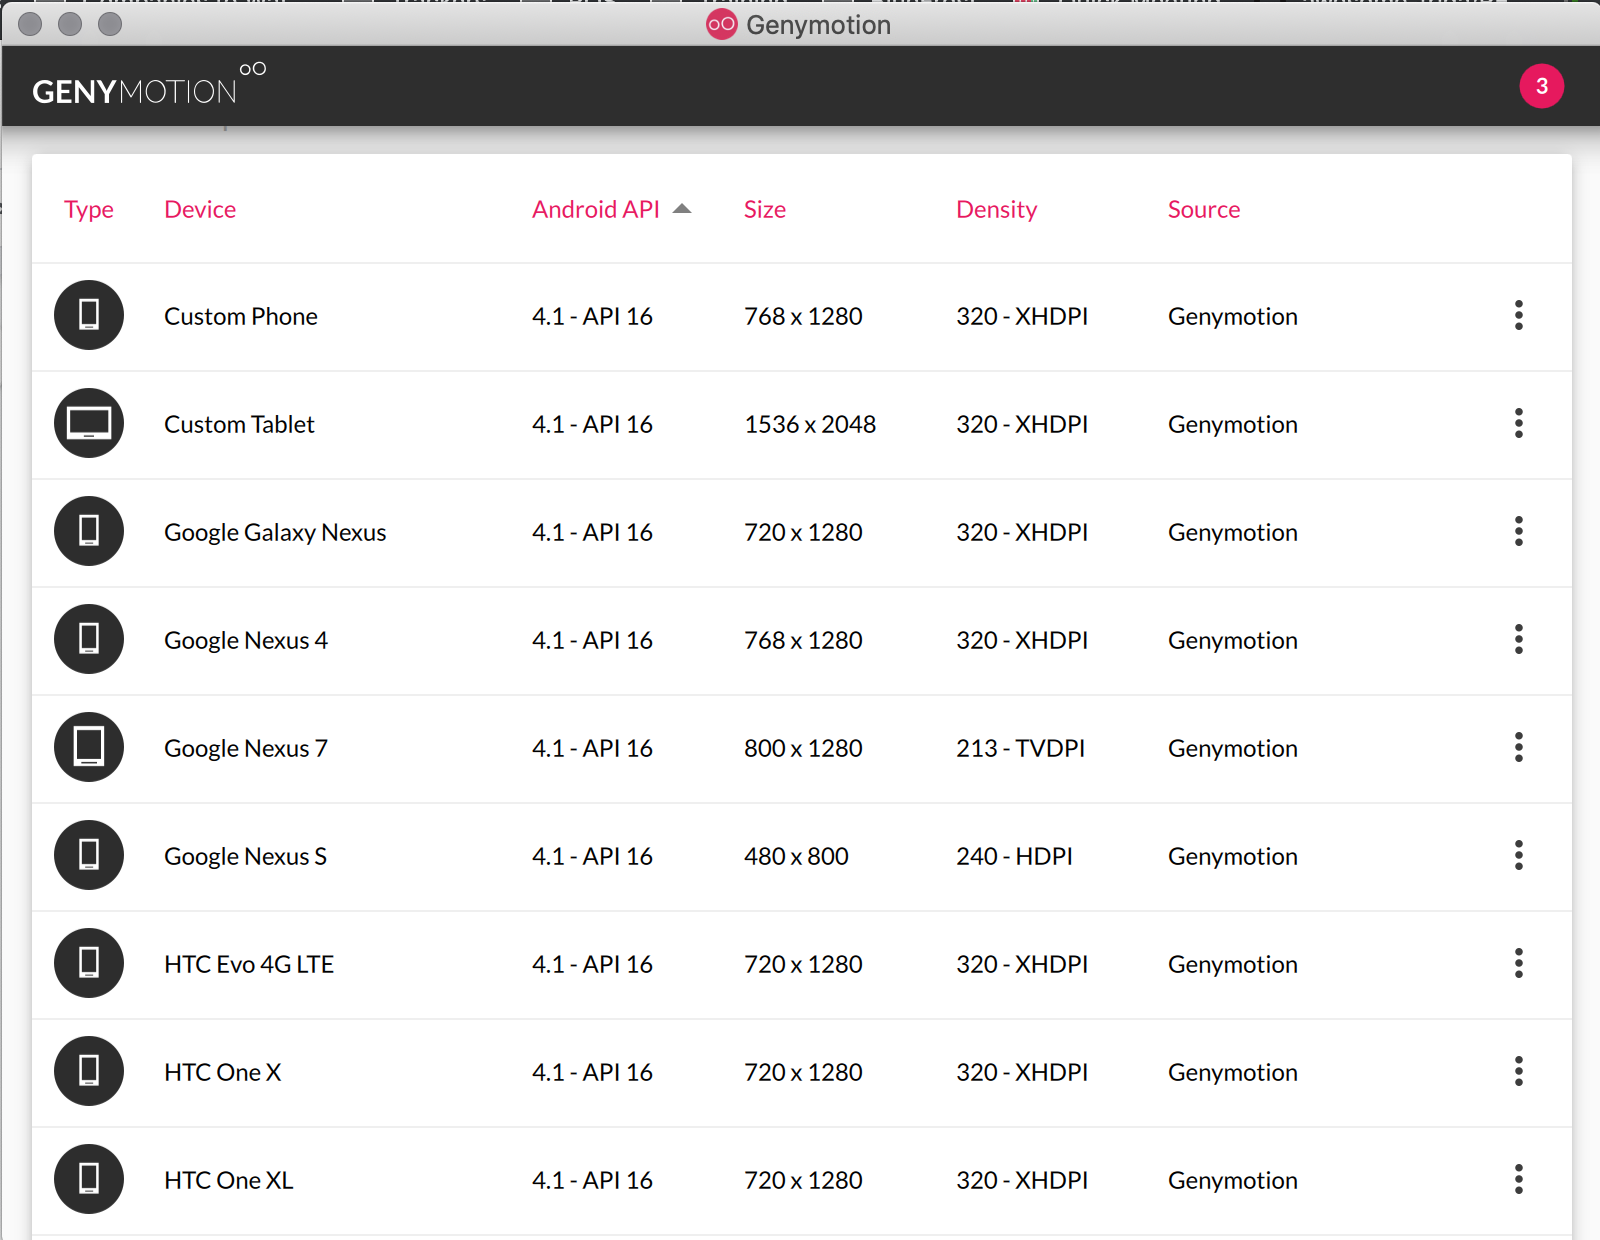Click the HTC One X phone icon
The height and width of the screenshot is (1240, 1600).
tap(89, 1071)
